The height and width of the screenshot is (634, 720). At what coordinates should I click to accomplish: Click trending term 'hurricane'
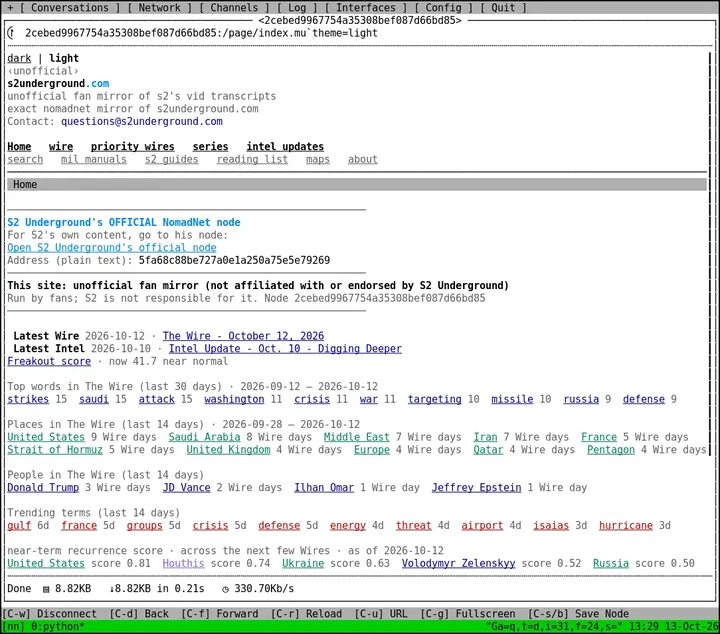click(x=626, y=526)
